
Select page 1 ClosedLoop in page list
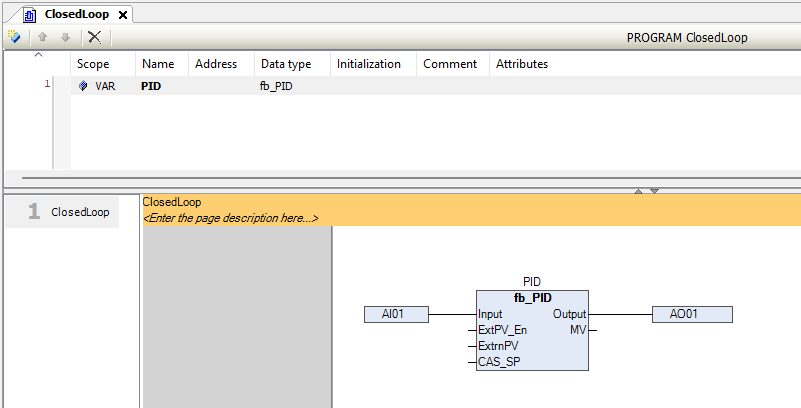click(62, 211)
